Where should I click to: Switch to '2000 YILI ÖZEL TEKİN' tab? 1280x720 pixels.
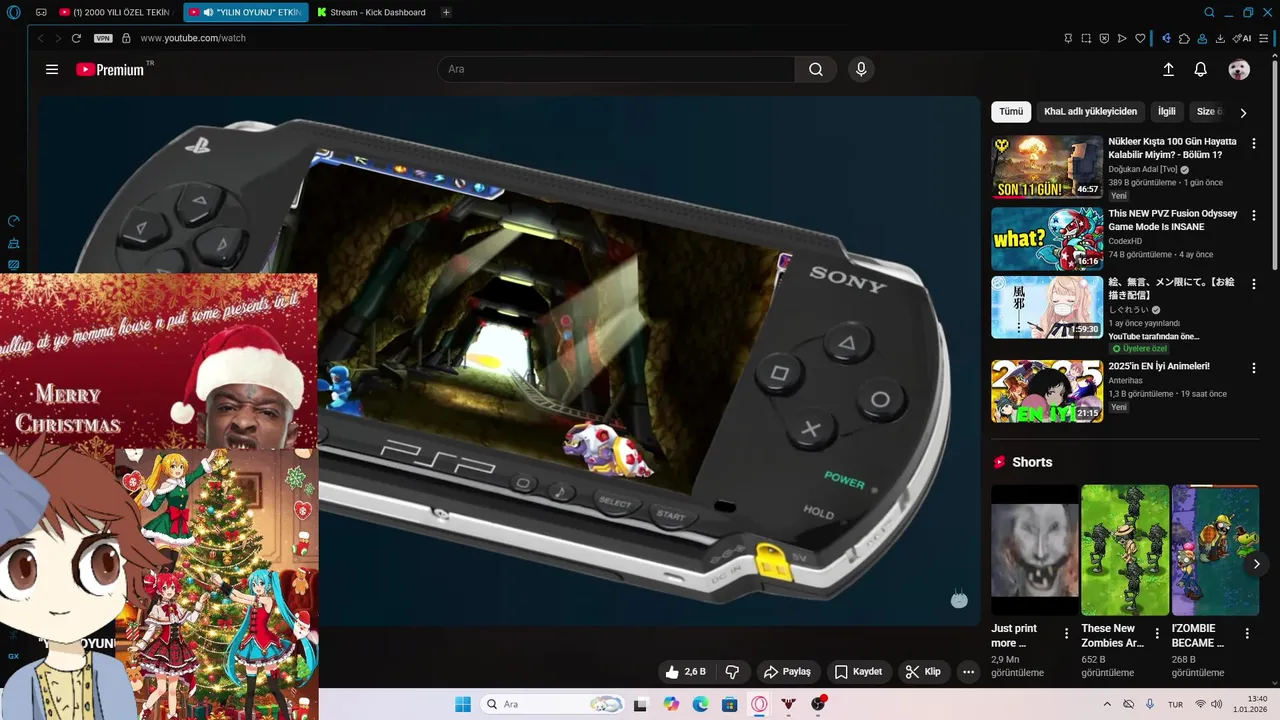[118, 12]
